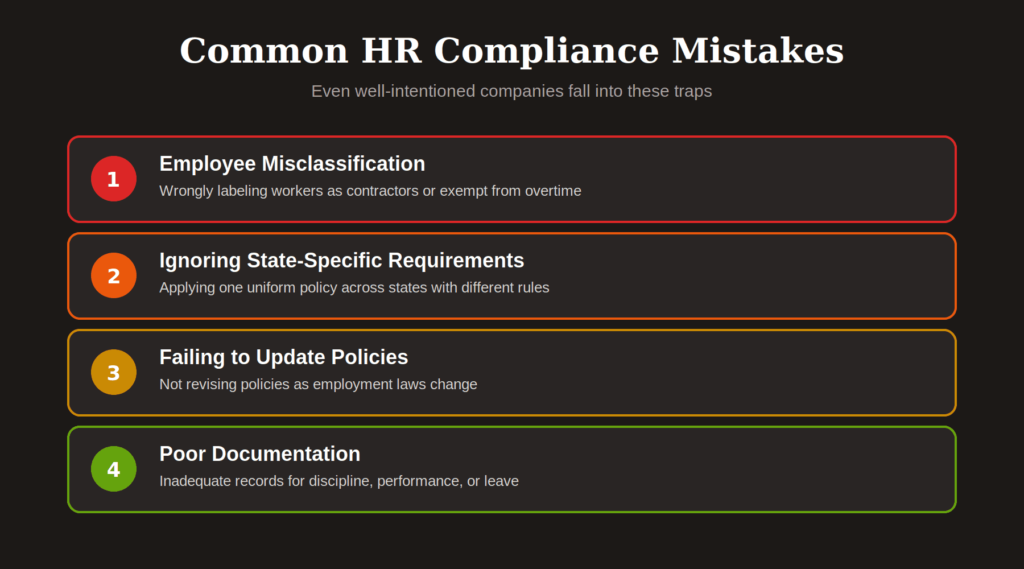Click the red number 1 circle
The image size is (1024, 569).
[114, 178]
